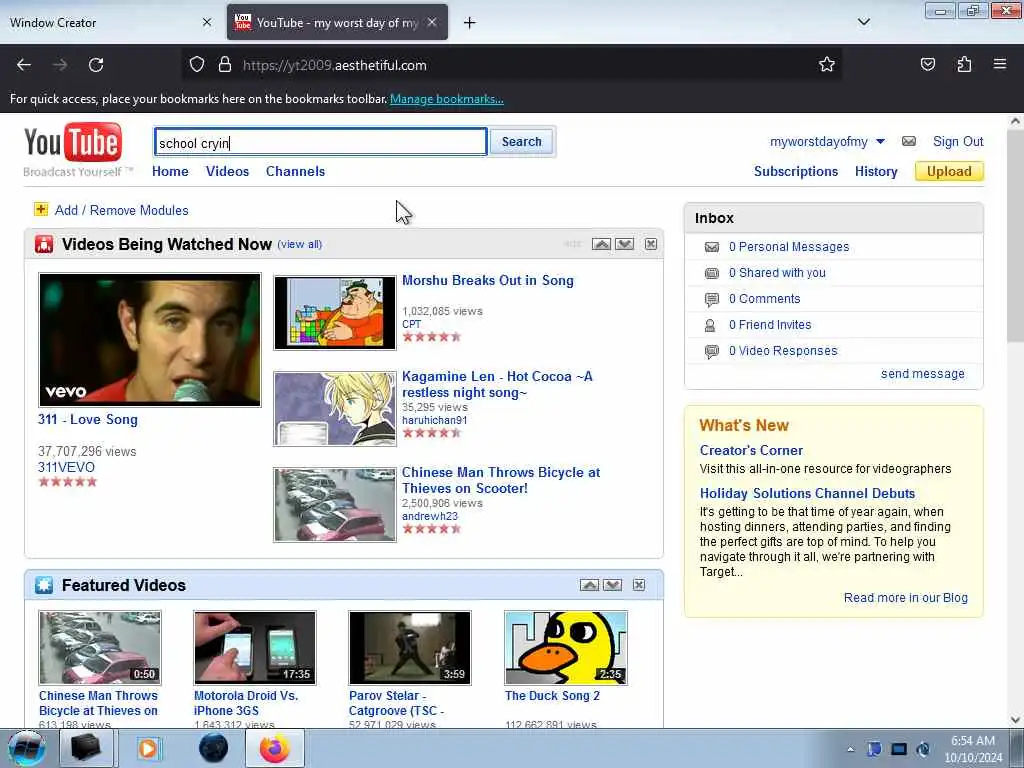Viewport: 1024px width, 768px height.
Task: Click view all beside Videos Being Watched Now
Action: click(300, 244)
